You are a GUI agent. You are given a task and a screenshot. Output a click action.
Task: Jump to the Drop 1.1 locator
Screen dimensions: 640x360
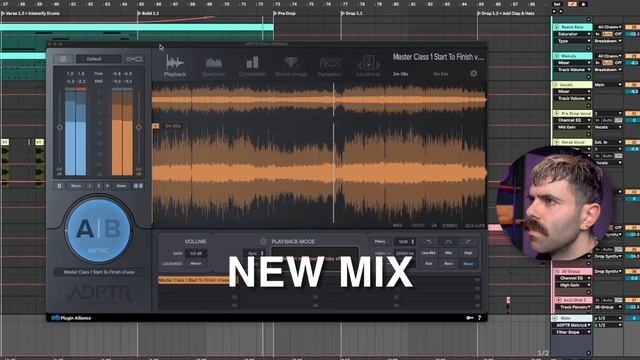[352, 13]
